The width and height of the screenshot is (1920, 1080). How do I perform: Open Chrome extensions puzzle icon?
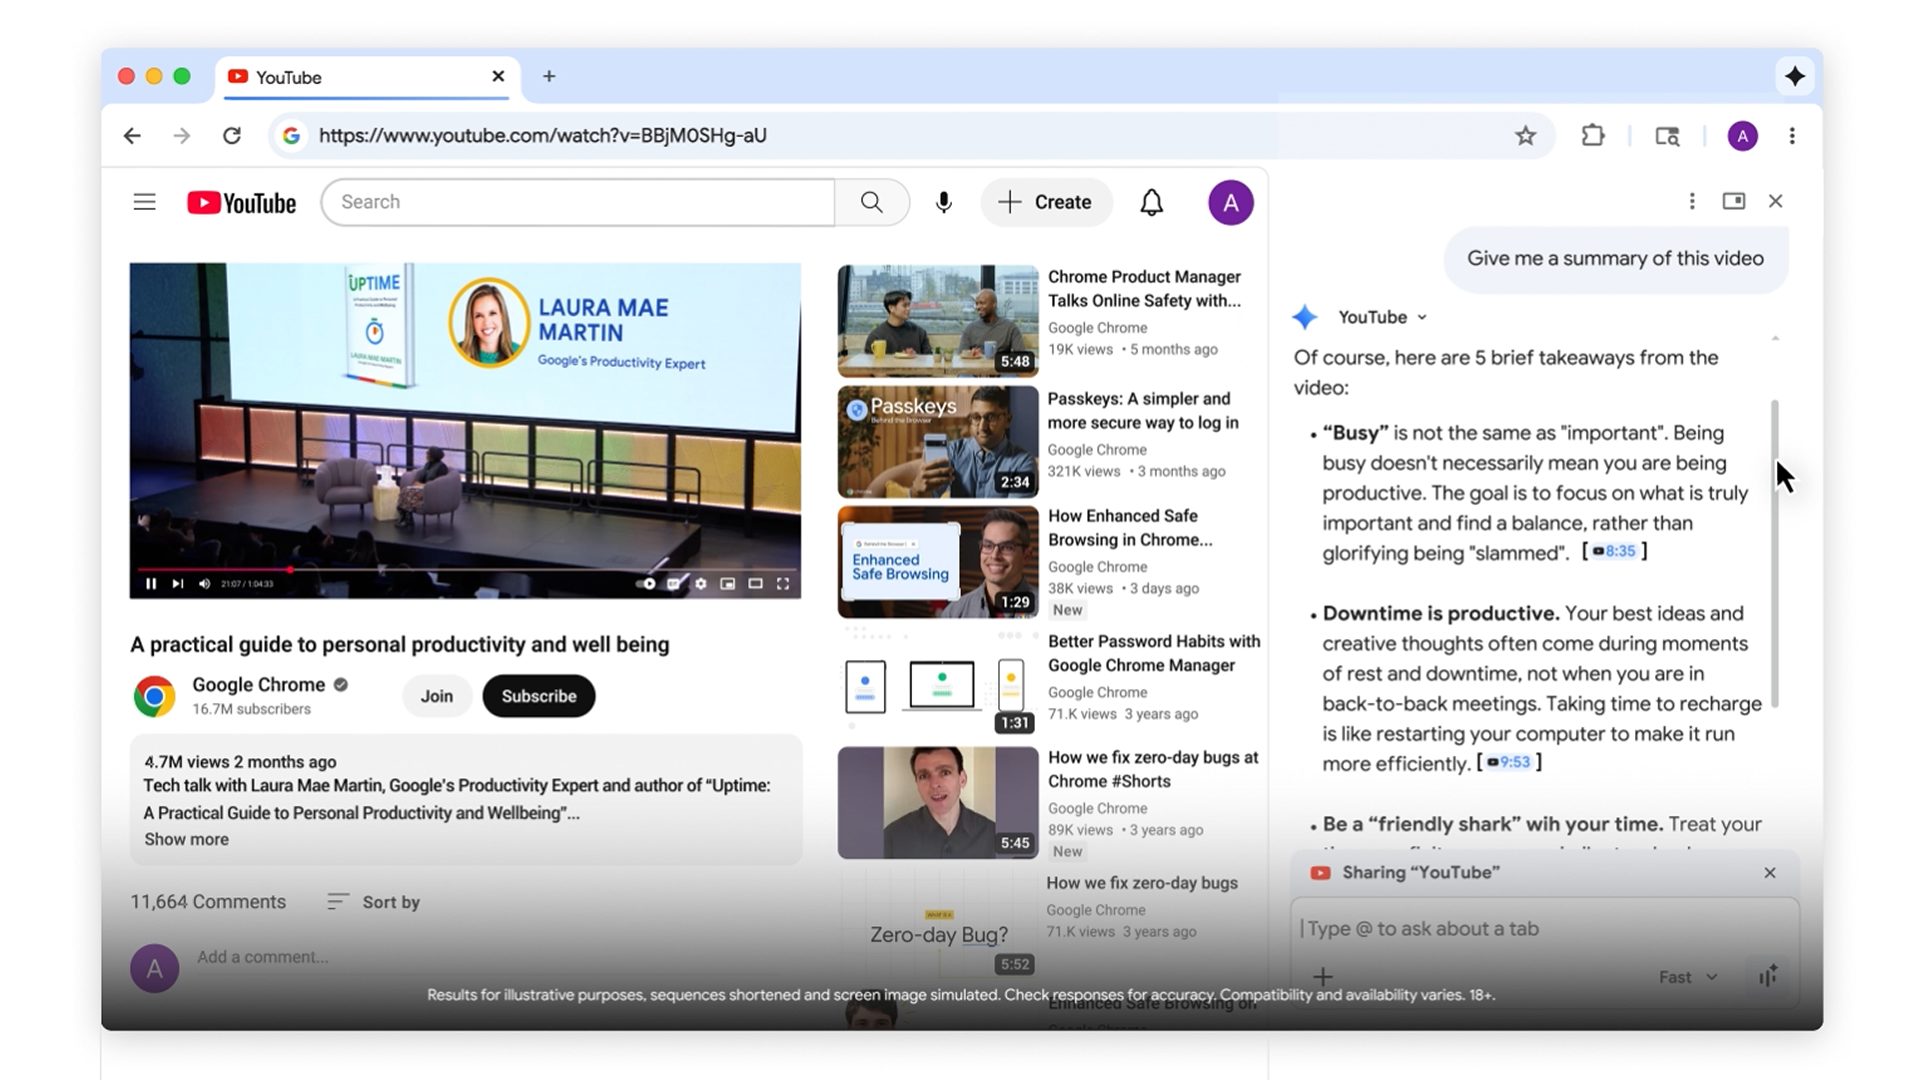pos(1592,136)
